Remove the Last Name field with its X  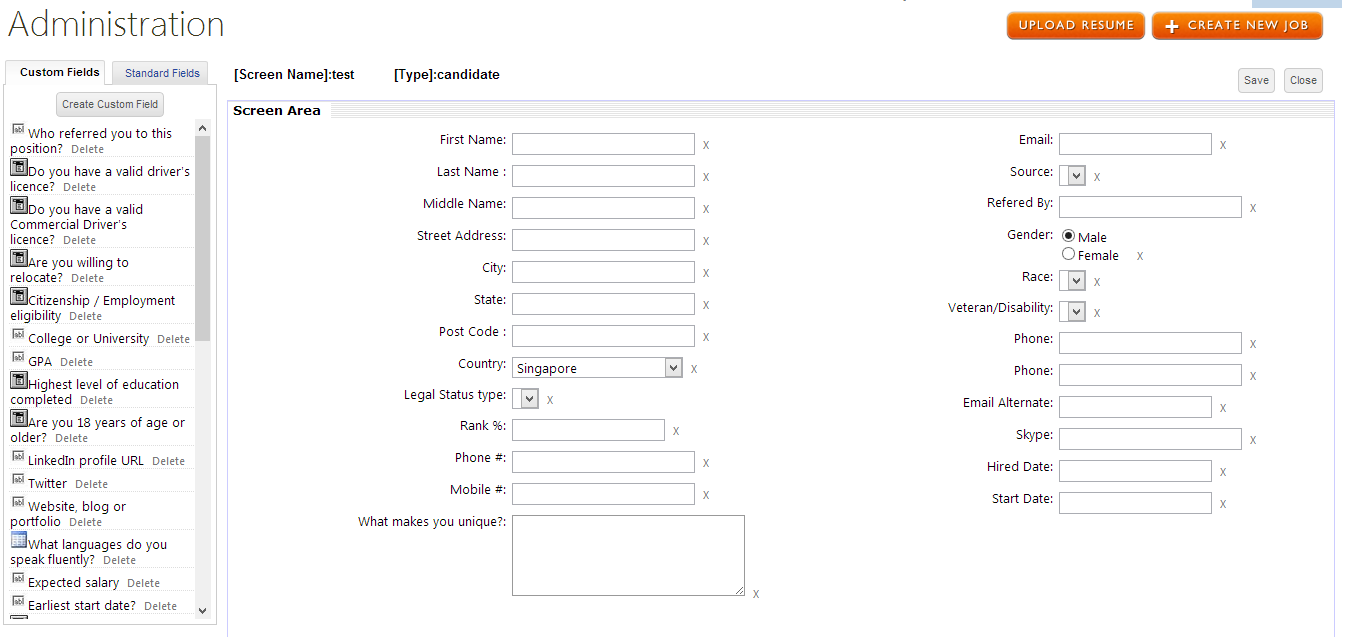click(706, 177)
